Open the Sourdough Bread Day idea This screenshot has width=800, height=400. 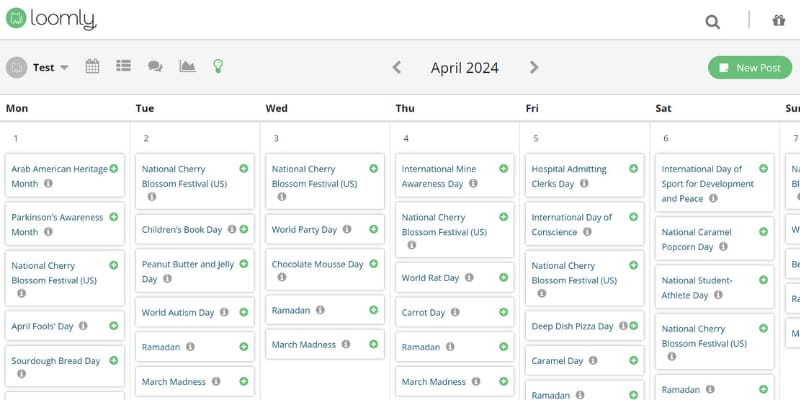(56, 361)
